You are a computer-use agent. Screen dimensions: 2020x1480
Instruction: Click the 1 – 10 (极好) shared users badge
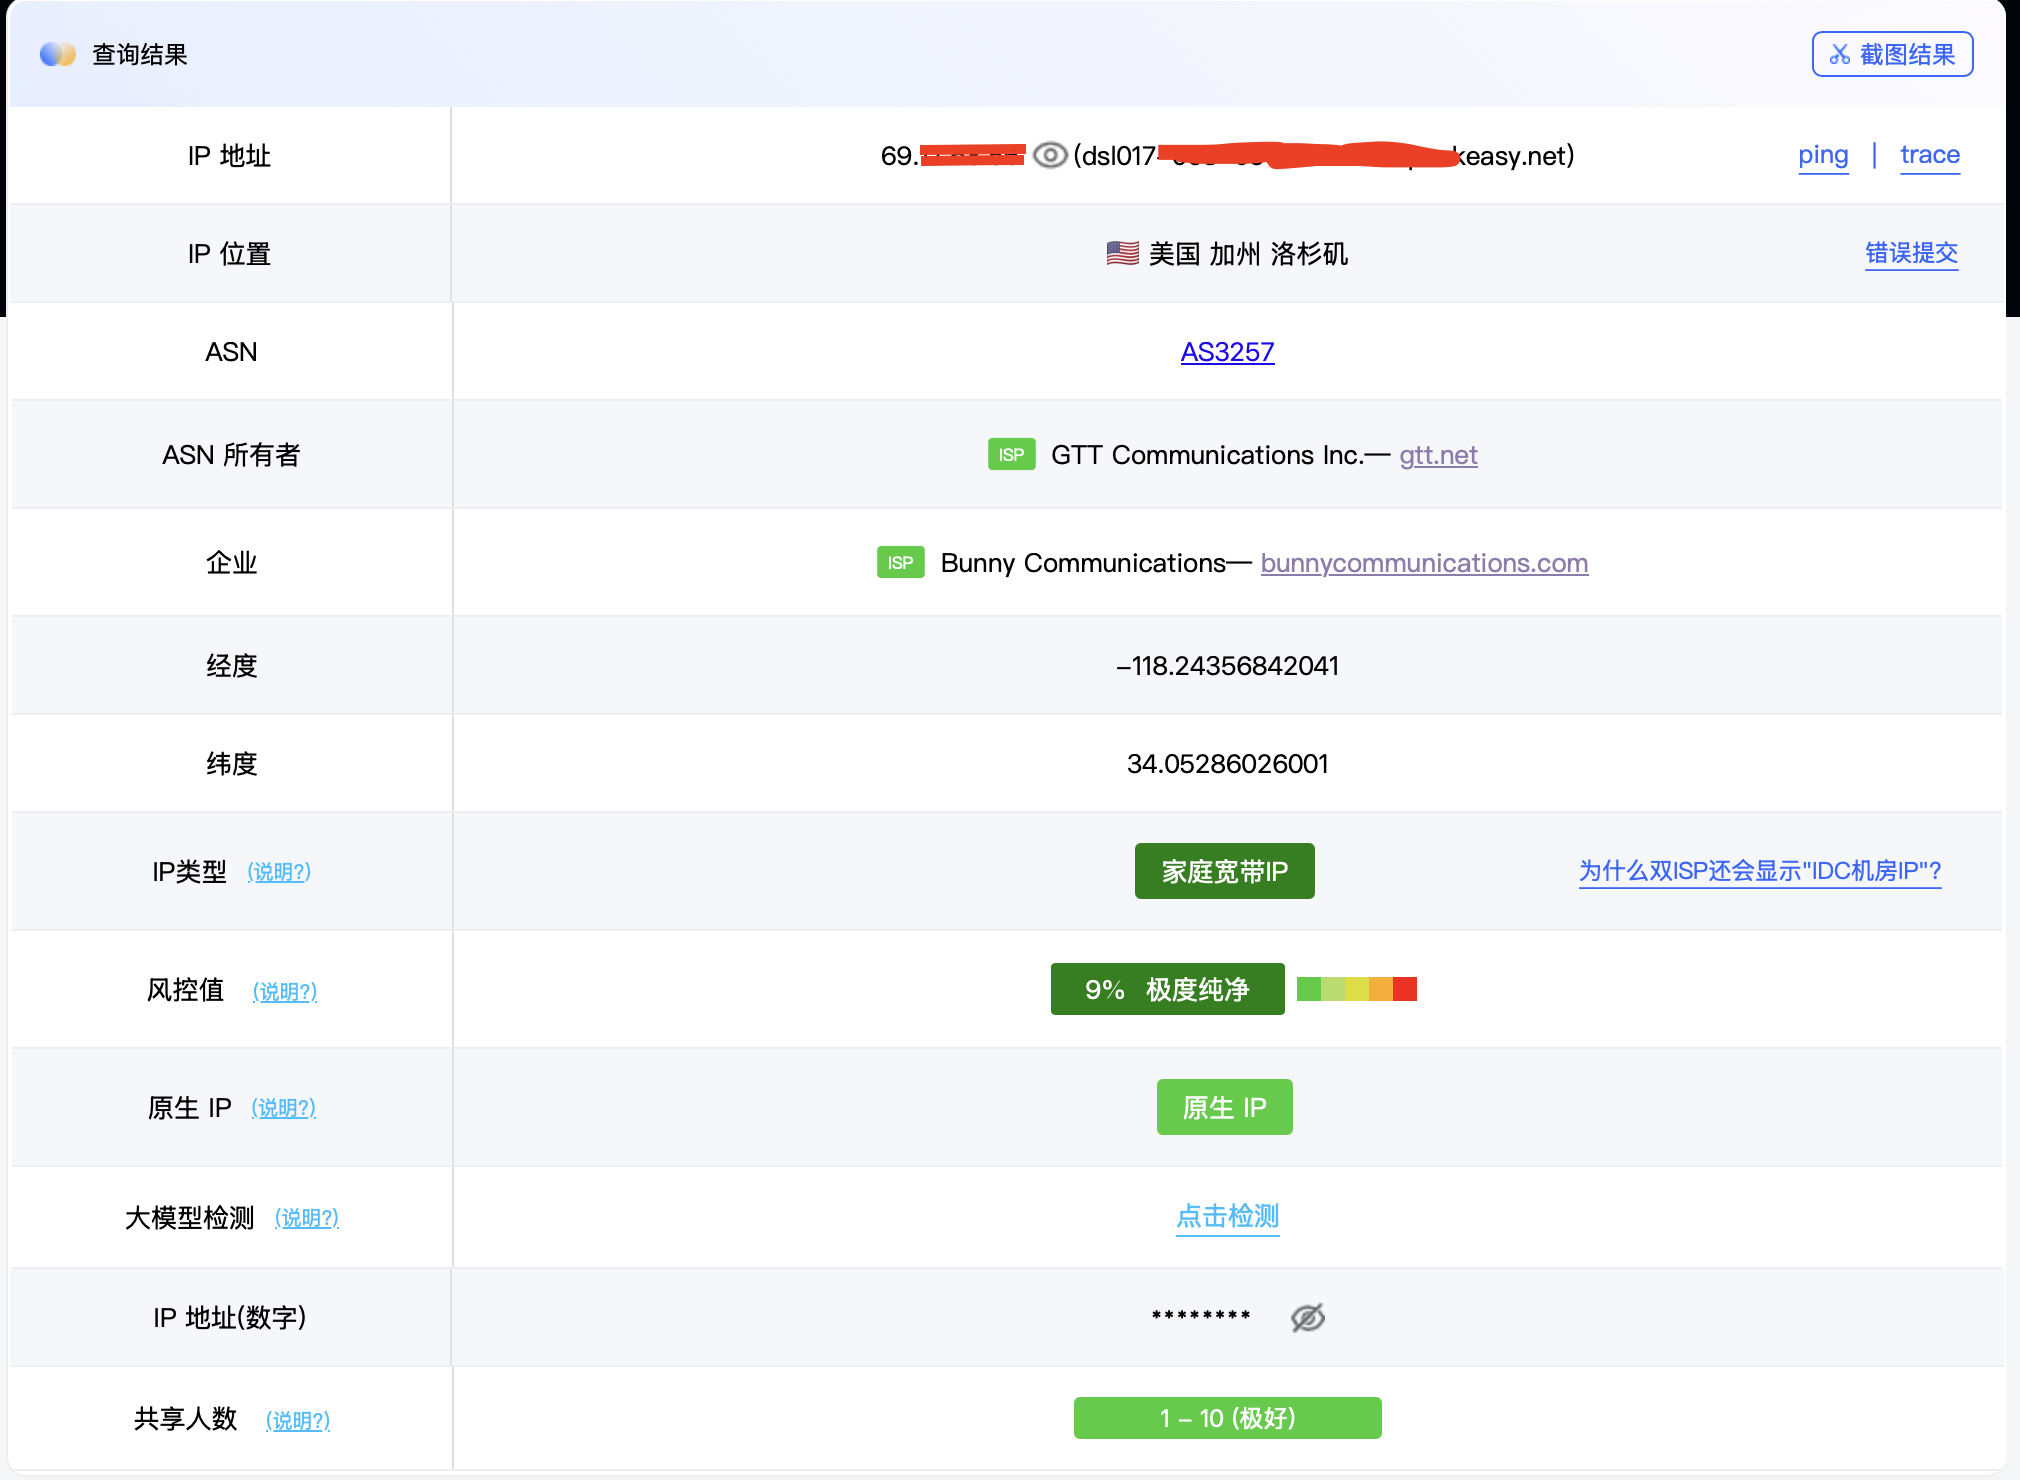pyautogui.click(x=1227, y=1418)
